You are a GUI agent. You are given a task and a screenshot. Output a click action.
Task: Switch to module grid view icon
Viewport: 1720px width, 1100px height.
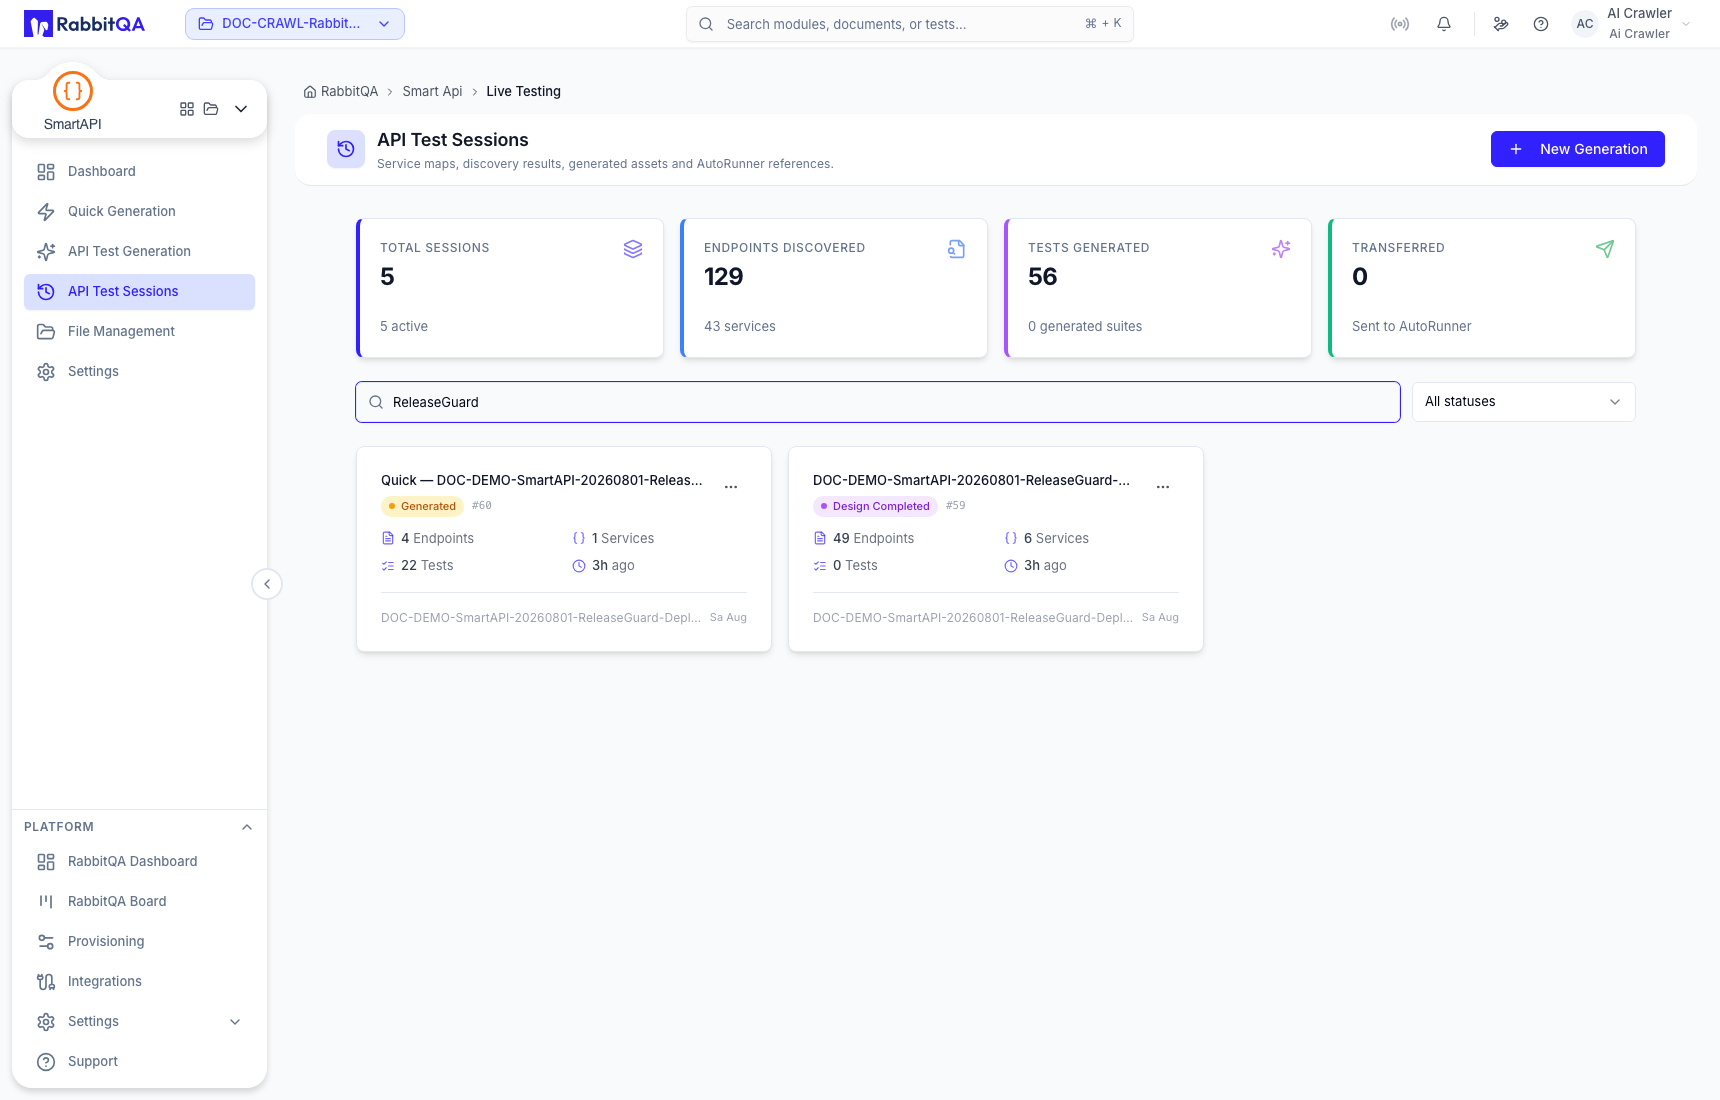(187, 109)
